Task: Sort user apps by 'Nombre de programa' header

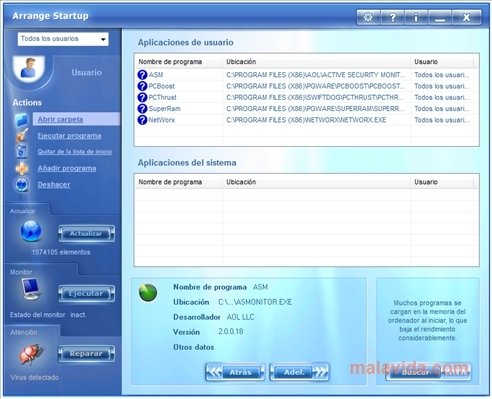Action: (179, 62)
